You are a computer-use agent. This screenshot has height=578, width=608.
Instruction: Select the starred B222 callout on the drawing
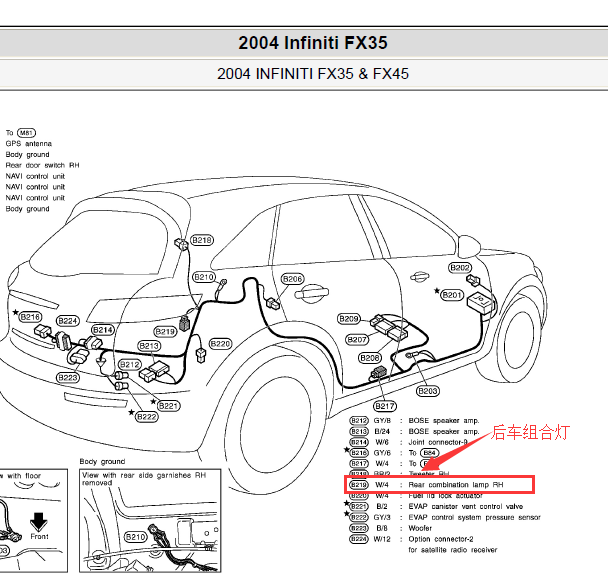pyautogui.click(x=147, y=417)
